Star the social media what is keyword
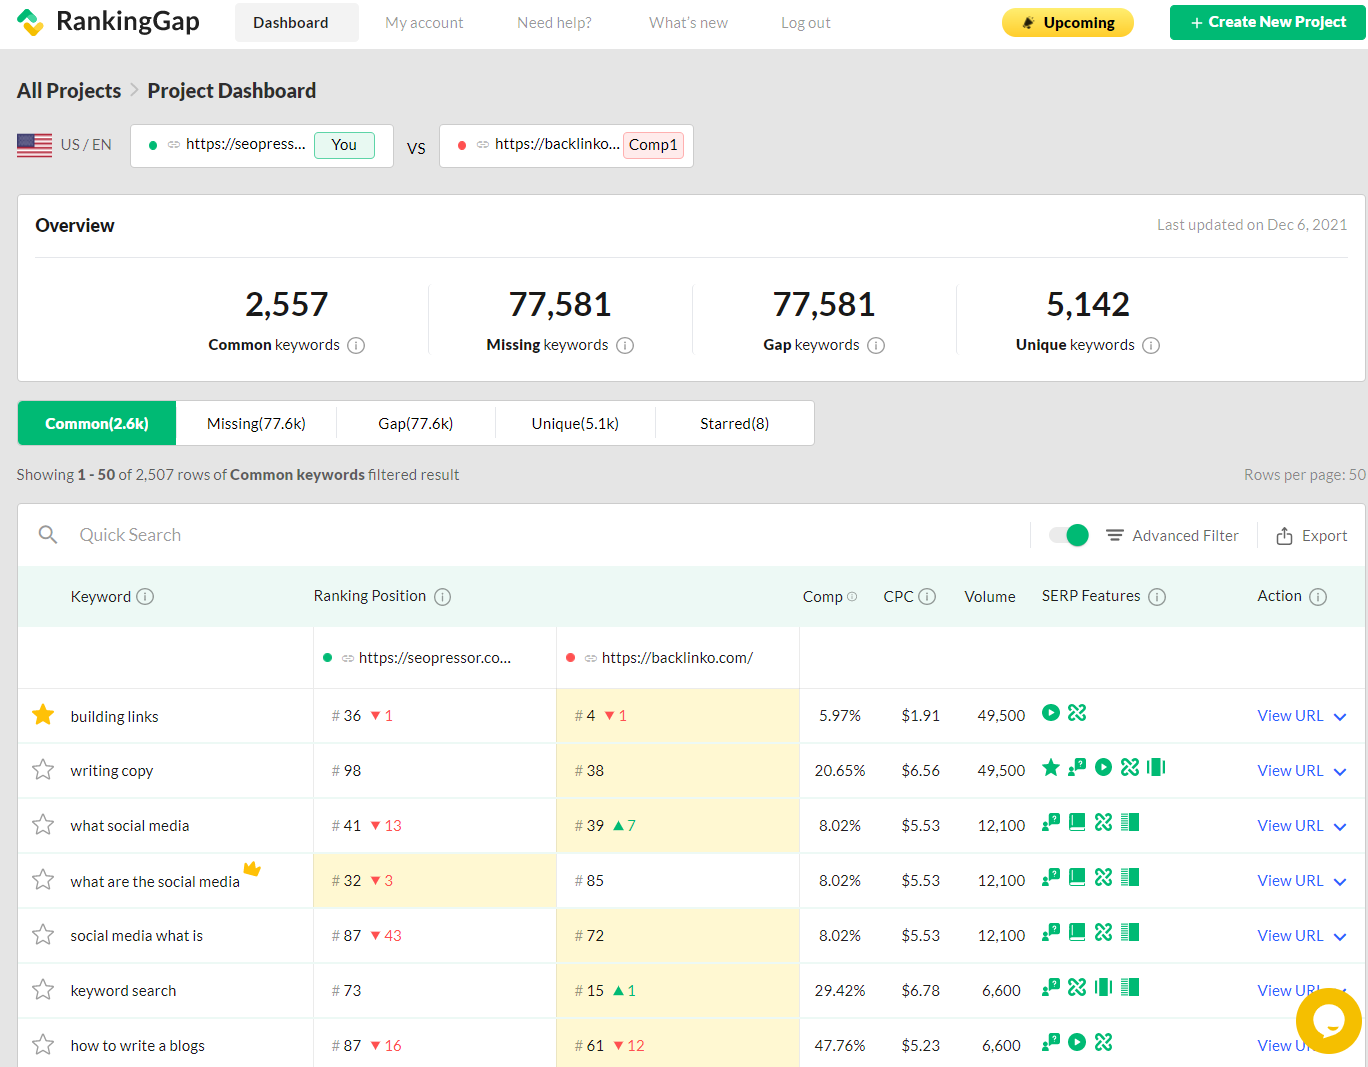 [43, 935]
